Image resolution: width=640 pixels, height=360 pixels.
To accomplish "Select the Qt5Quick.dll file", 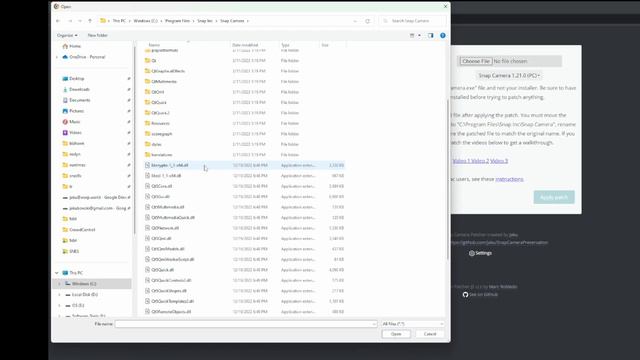I will (162, 270).
